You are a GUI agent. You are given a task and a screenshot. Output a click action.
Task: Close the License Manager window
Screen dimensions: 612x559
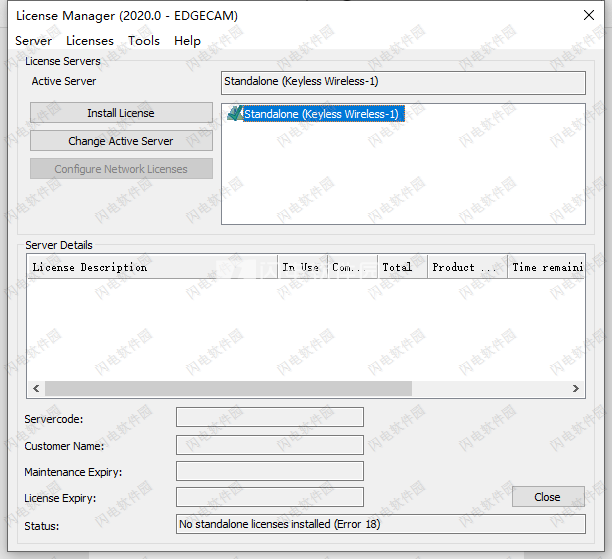589,15
